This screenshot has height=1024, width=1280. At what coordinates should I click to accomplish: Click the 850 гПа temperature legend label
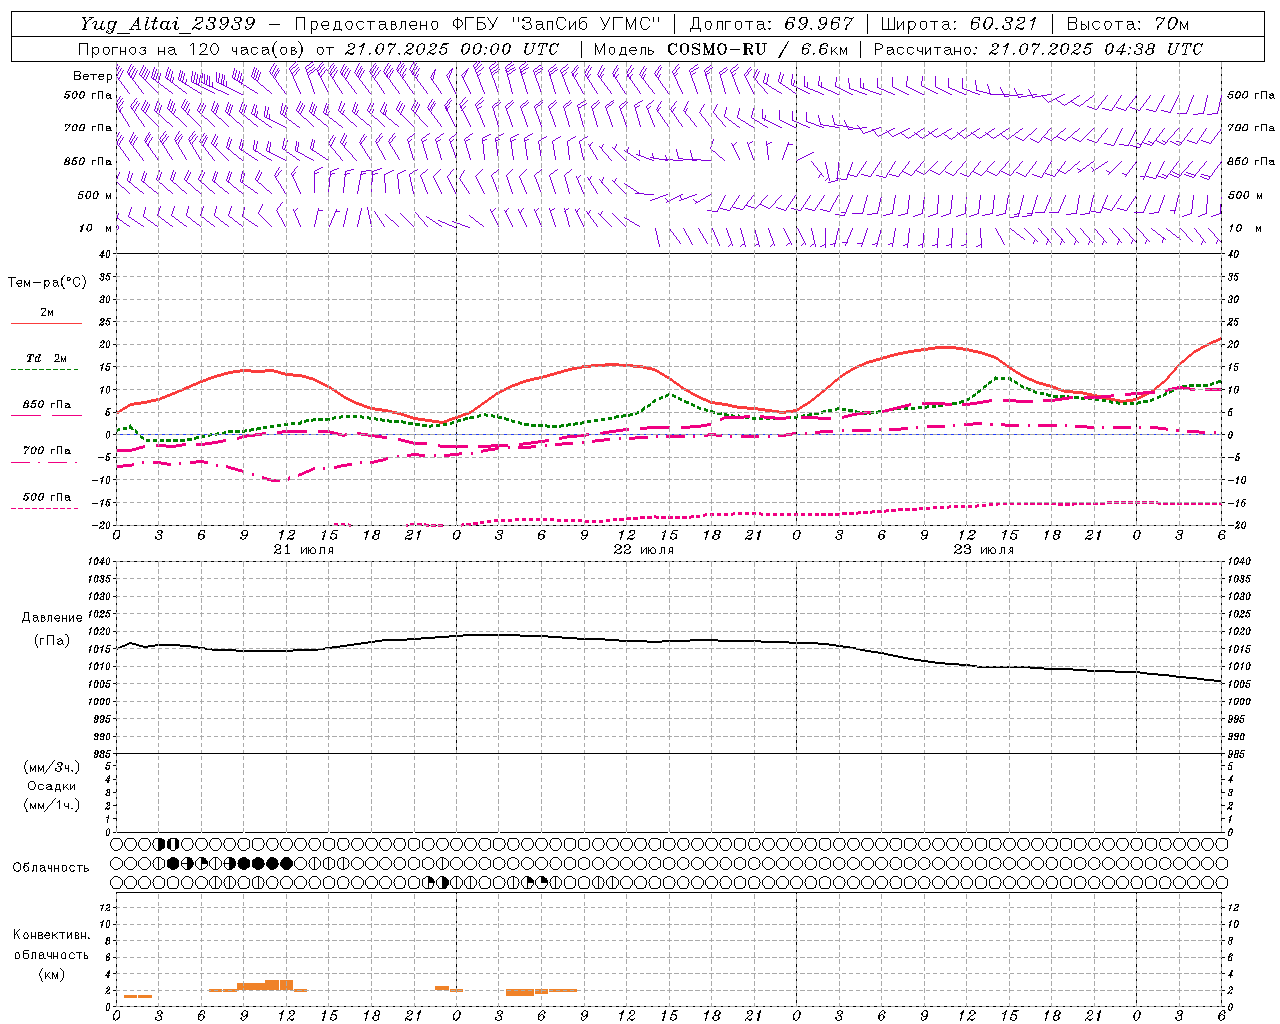(x=47, y=405)
